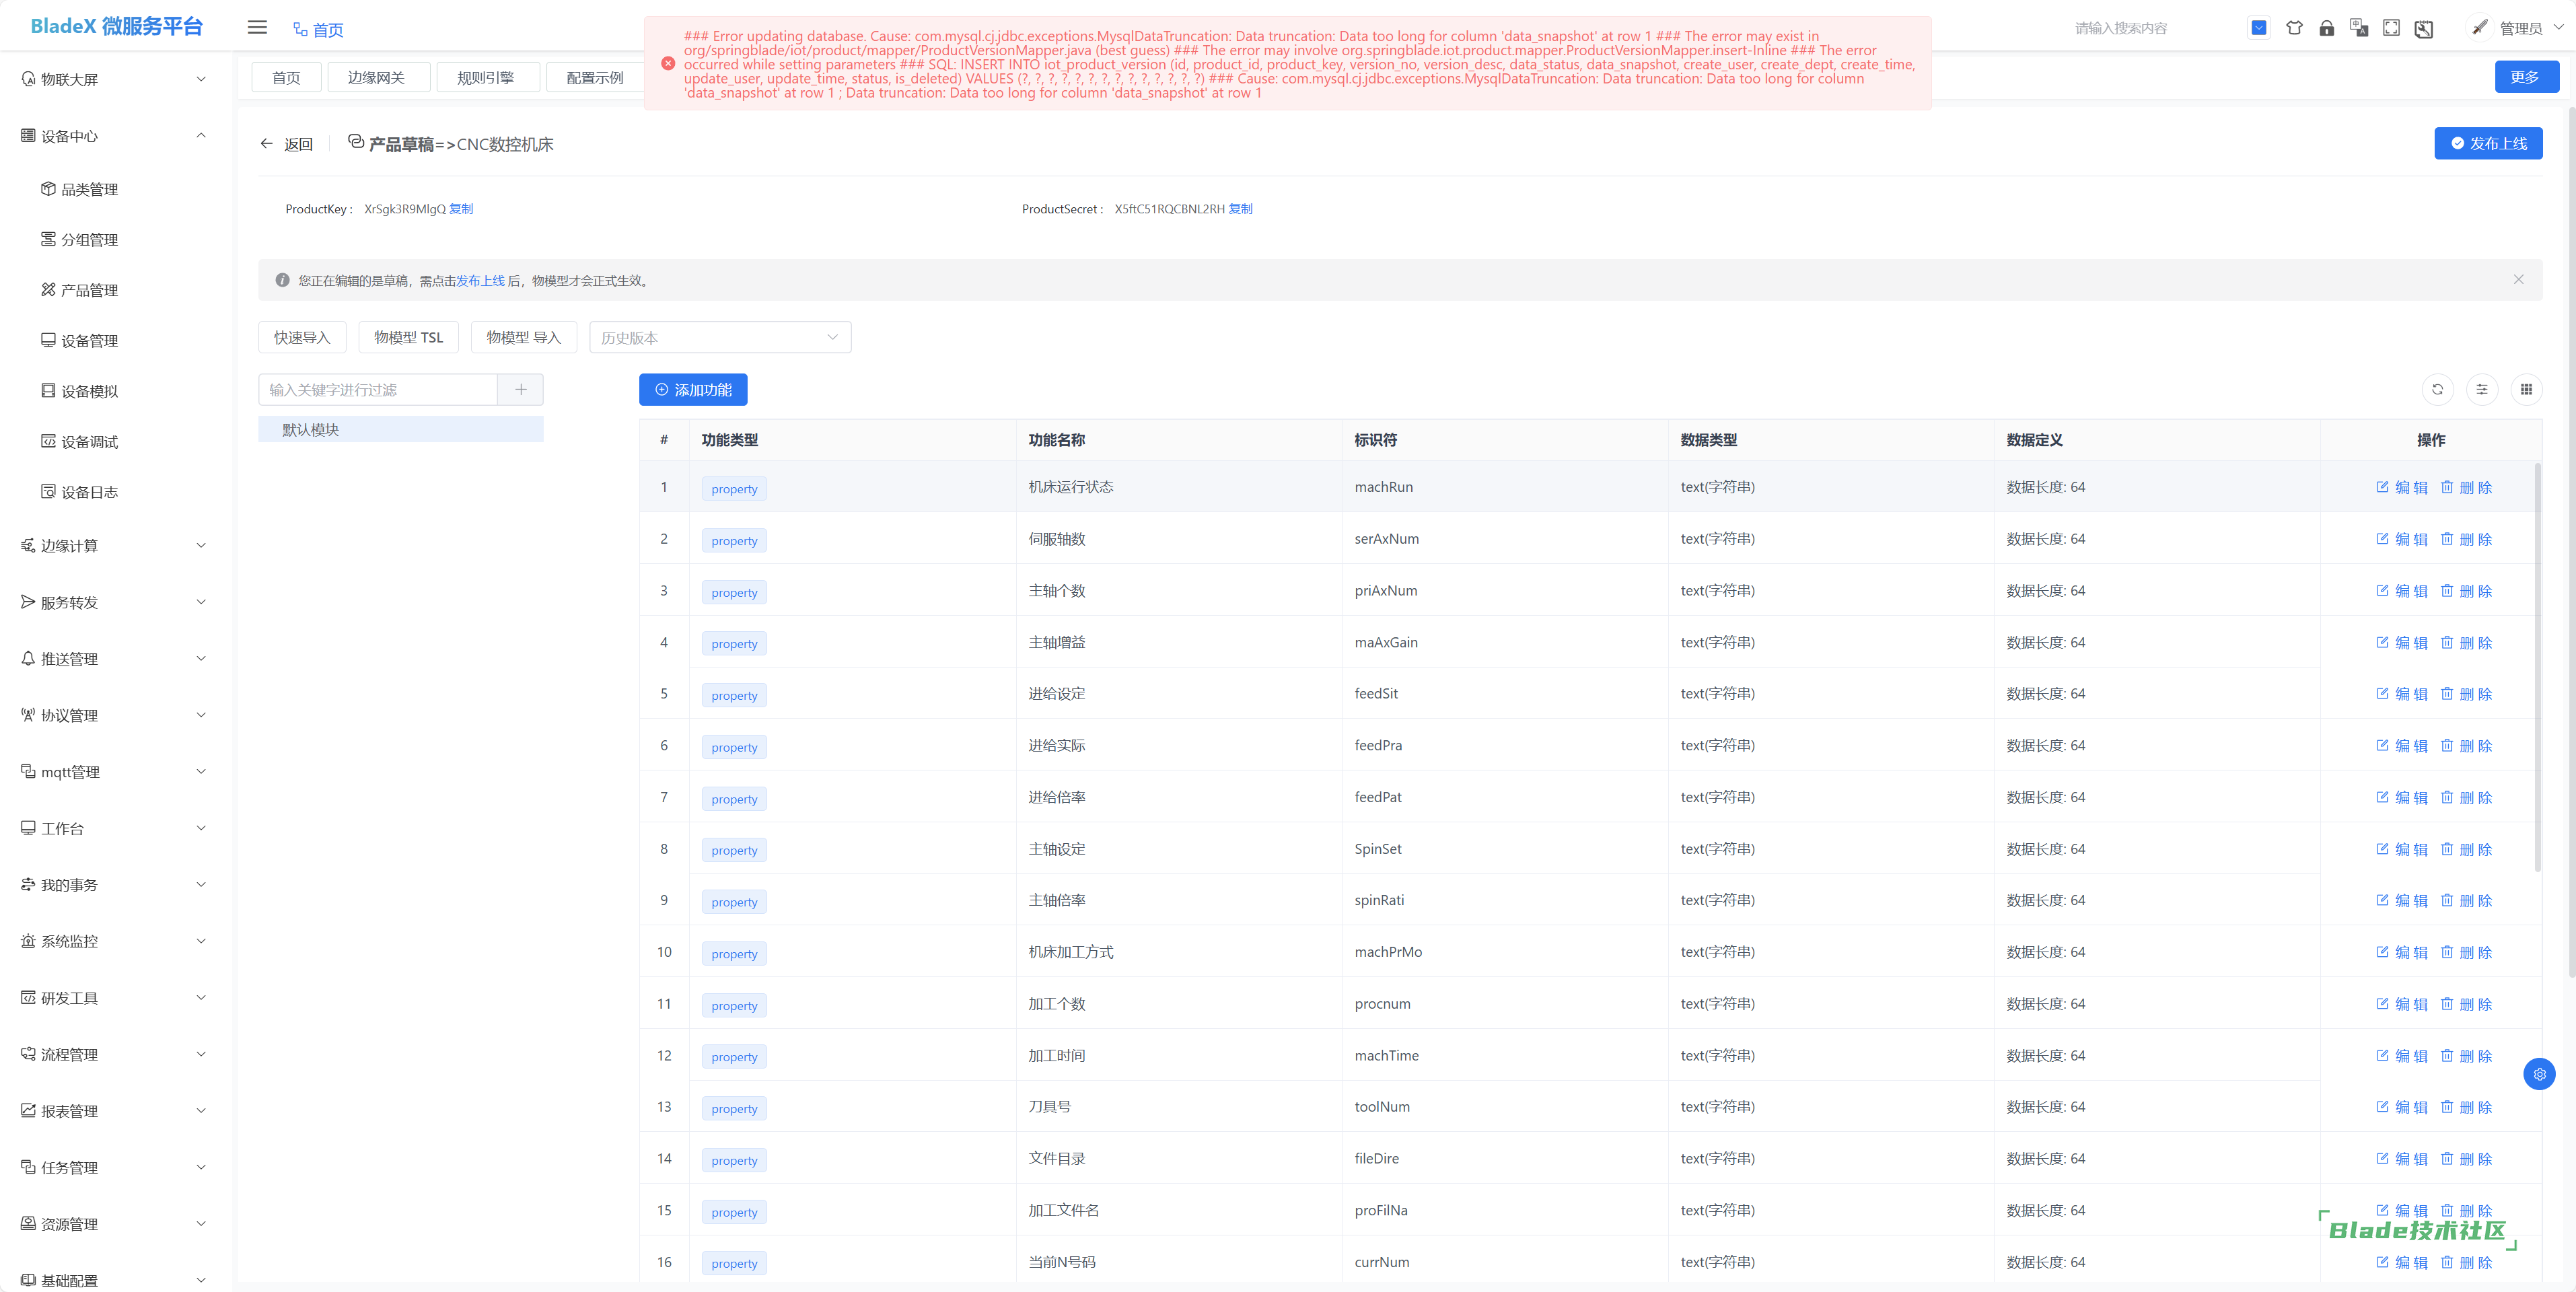Switch language with the 中/A icon
The image size is (2576, 1292).
pos(2359,28)
